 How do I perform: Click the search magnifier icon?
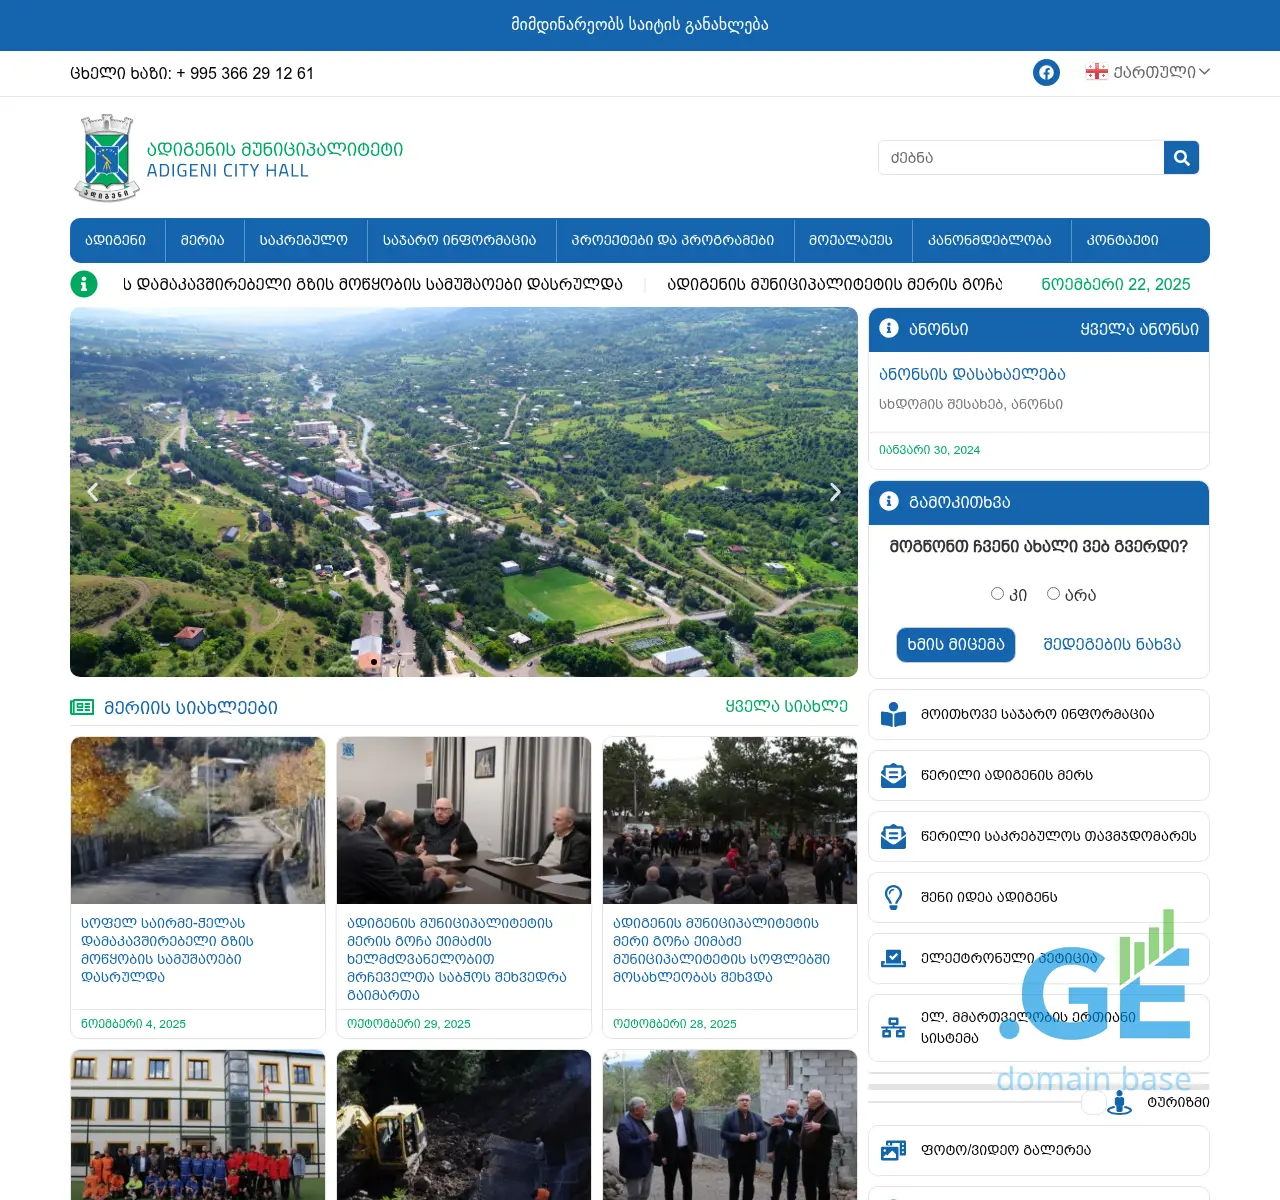tap(1181, 157)
